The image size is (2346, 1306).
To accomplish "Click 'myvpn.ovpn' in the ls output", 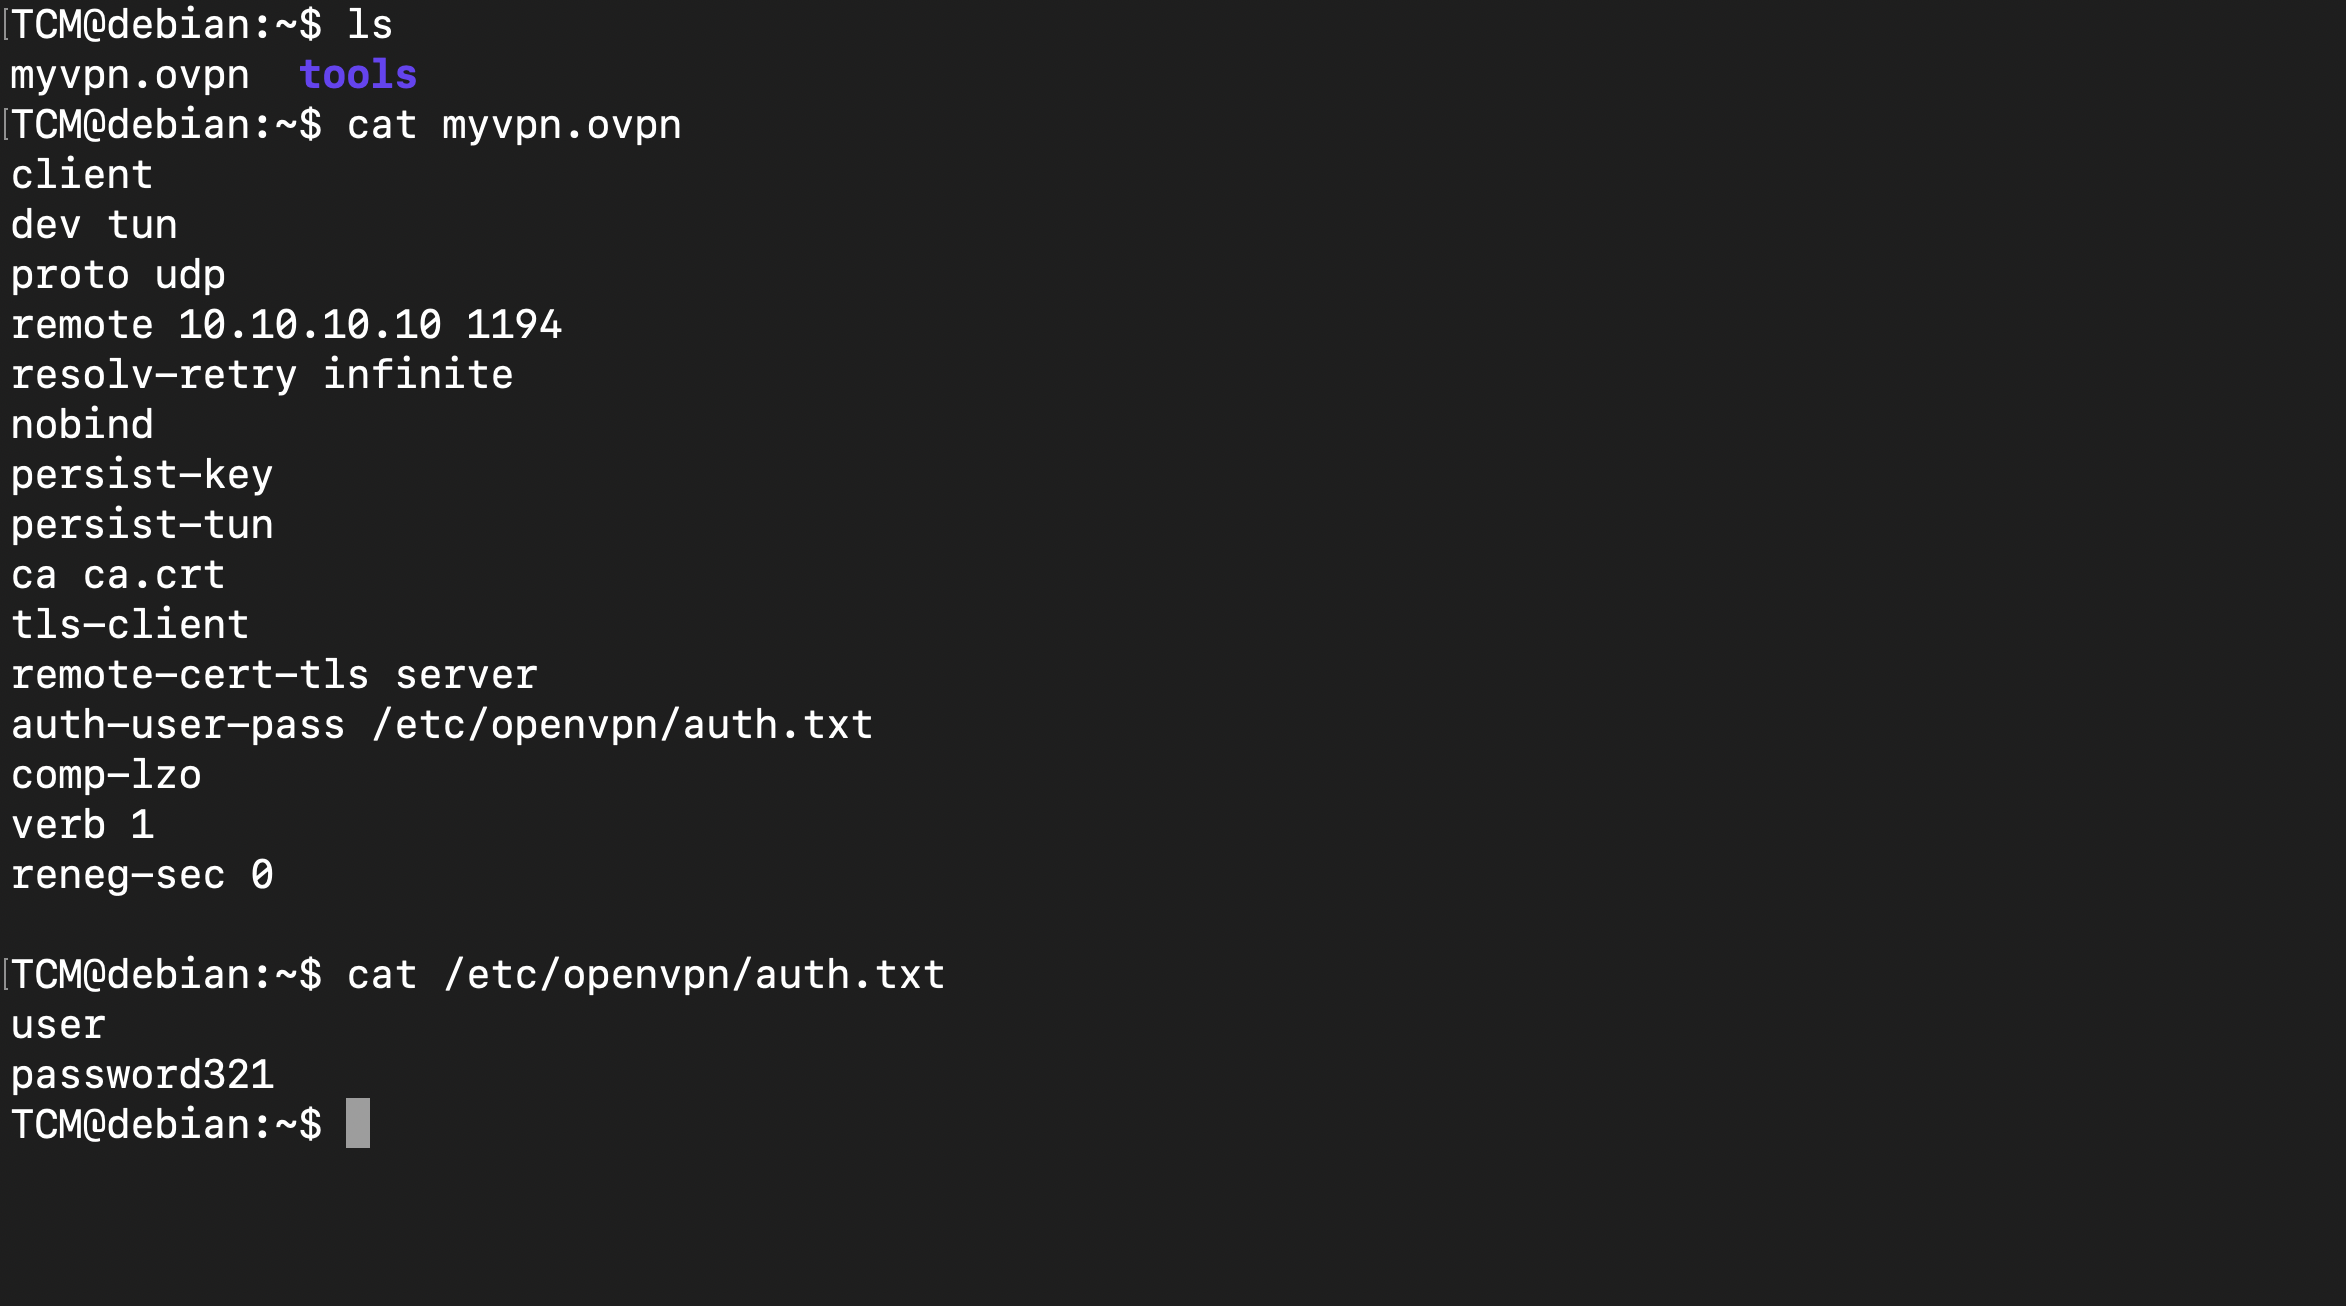I will pyautogui.click(x=130, y=77).
